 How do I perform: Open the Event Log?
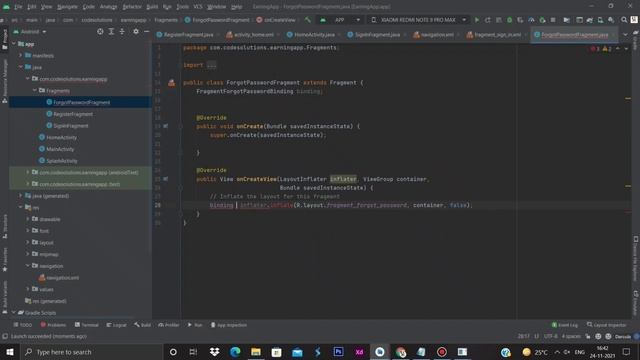tap(565, 325)
